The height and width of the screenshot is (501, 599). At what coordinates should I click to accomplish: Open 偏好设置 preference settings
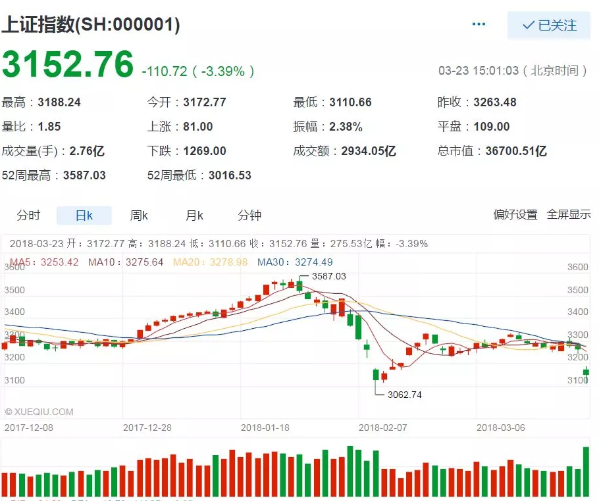coord(515,215)
